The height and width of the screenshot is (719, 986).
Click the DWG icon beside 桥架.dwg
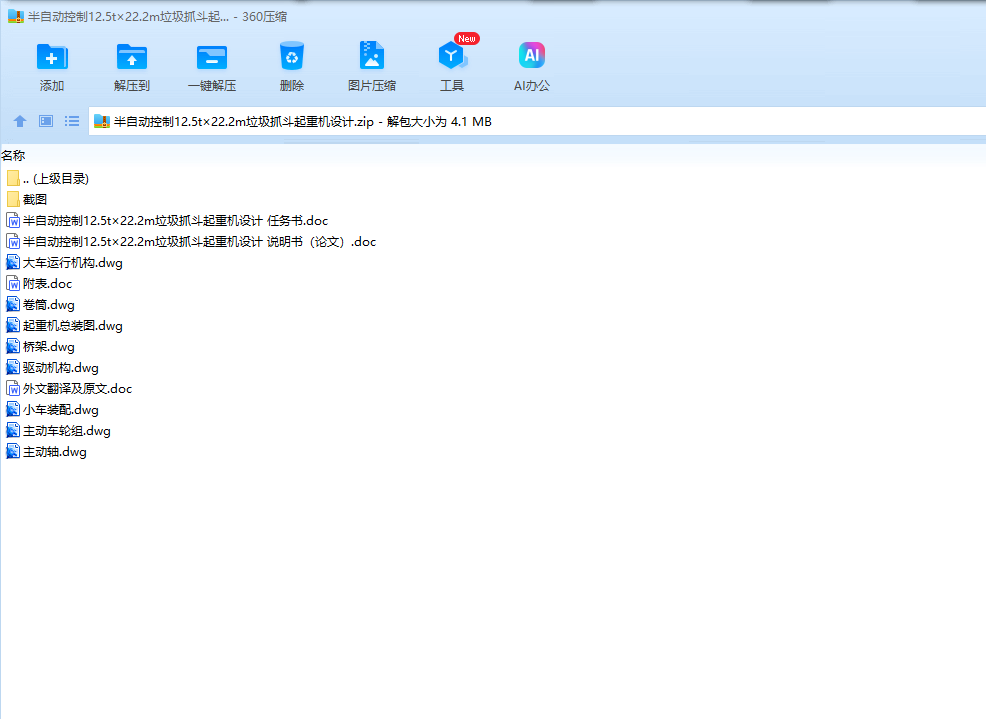[13, 347]
